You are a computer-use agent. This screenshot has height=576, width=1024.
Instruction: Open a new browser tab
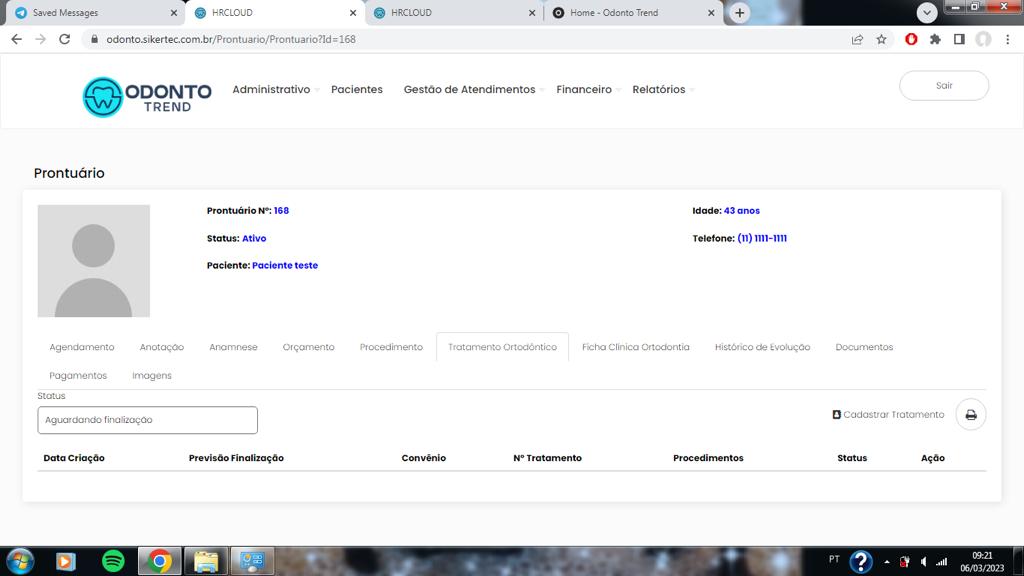point(739,13)
